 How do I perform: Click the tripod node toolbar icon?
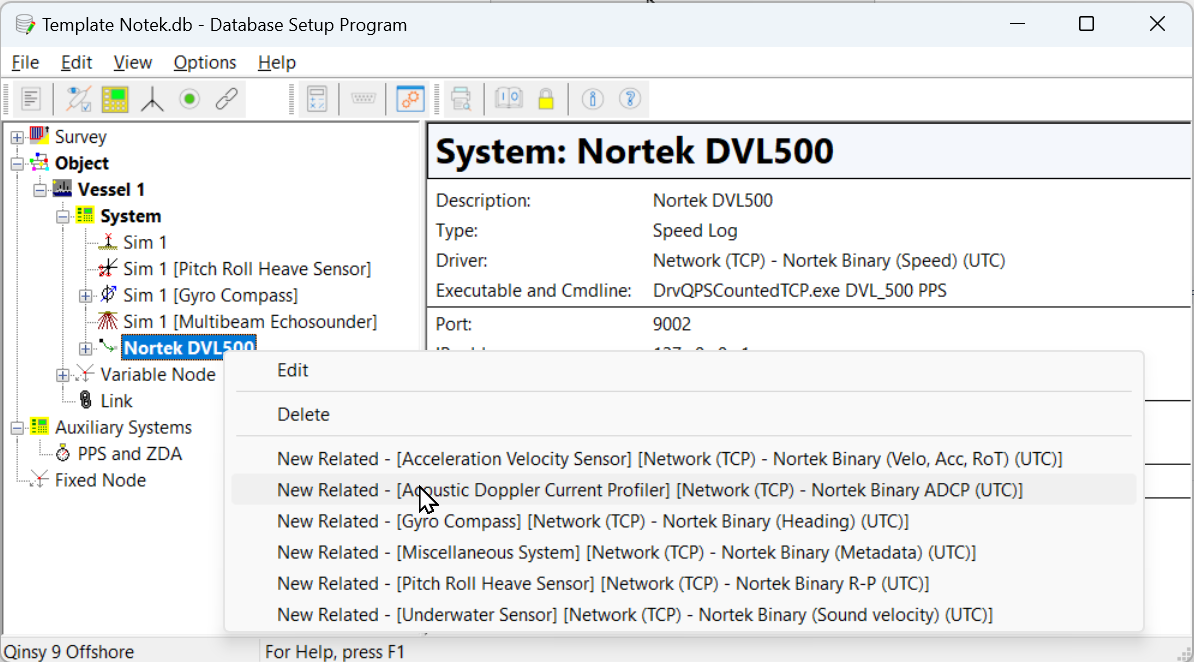coord(152,99)
